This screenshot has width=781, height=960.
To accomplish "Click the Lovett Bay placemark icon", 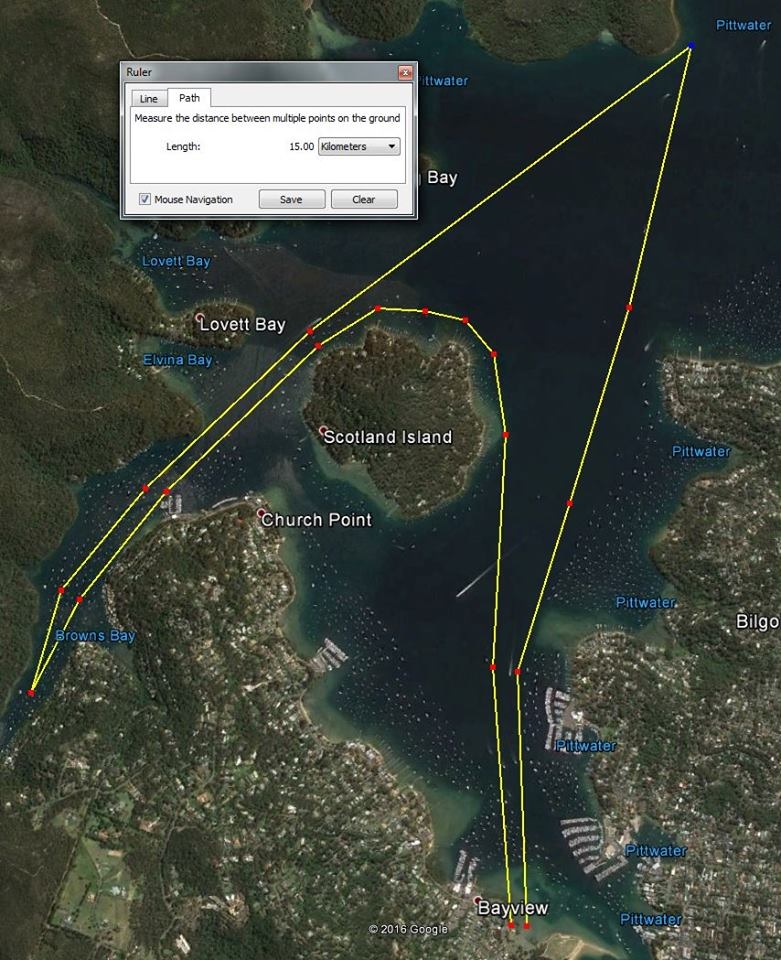I will tap(200, 318).
